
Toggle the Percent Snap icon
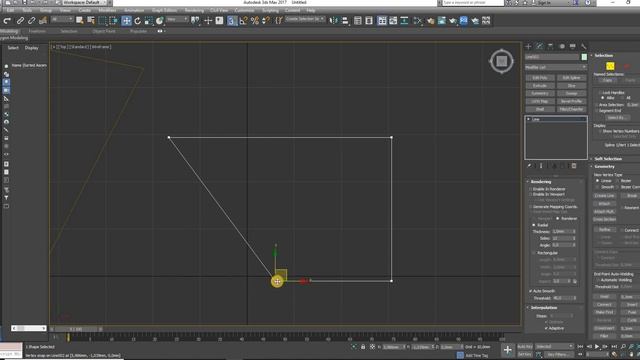coord(255,20)
